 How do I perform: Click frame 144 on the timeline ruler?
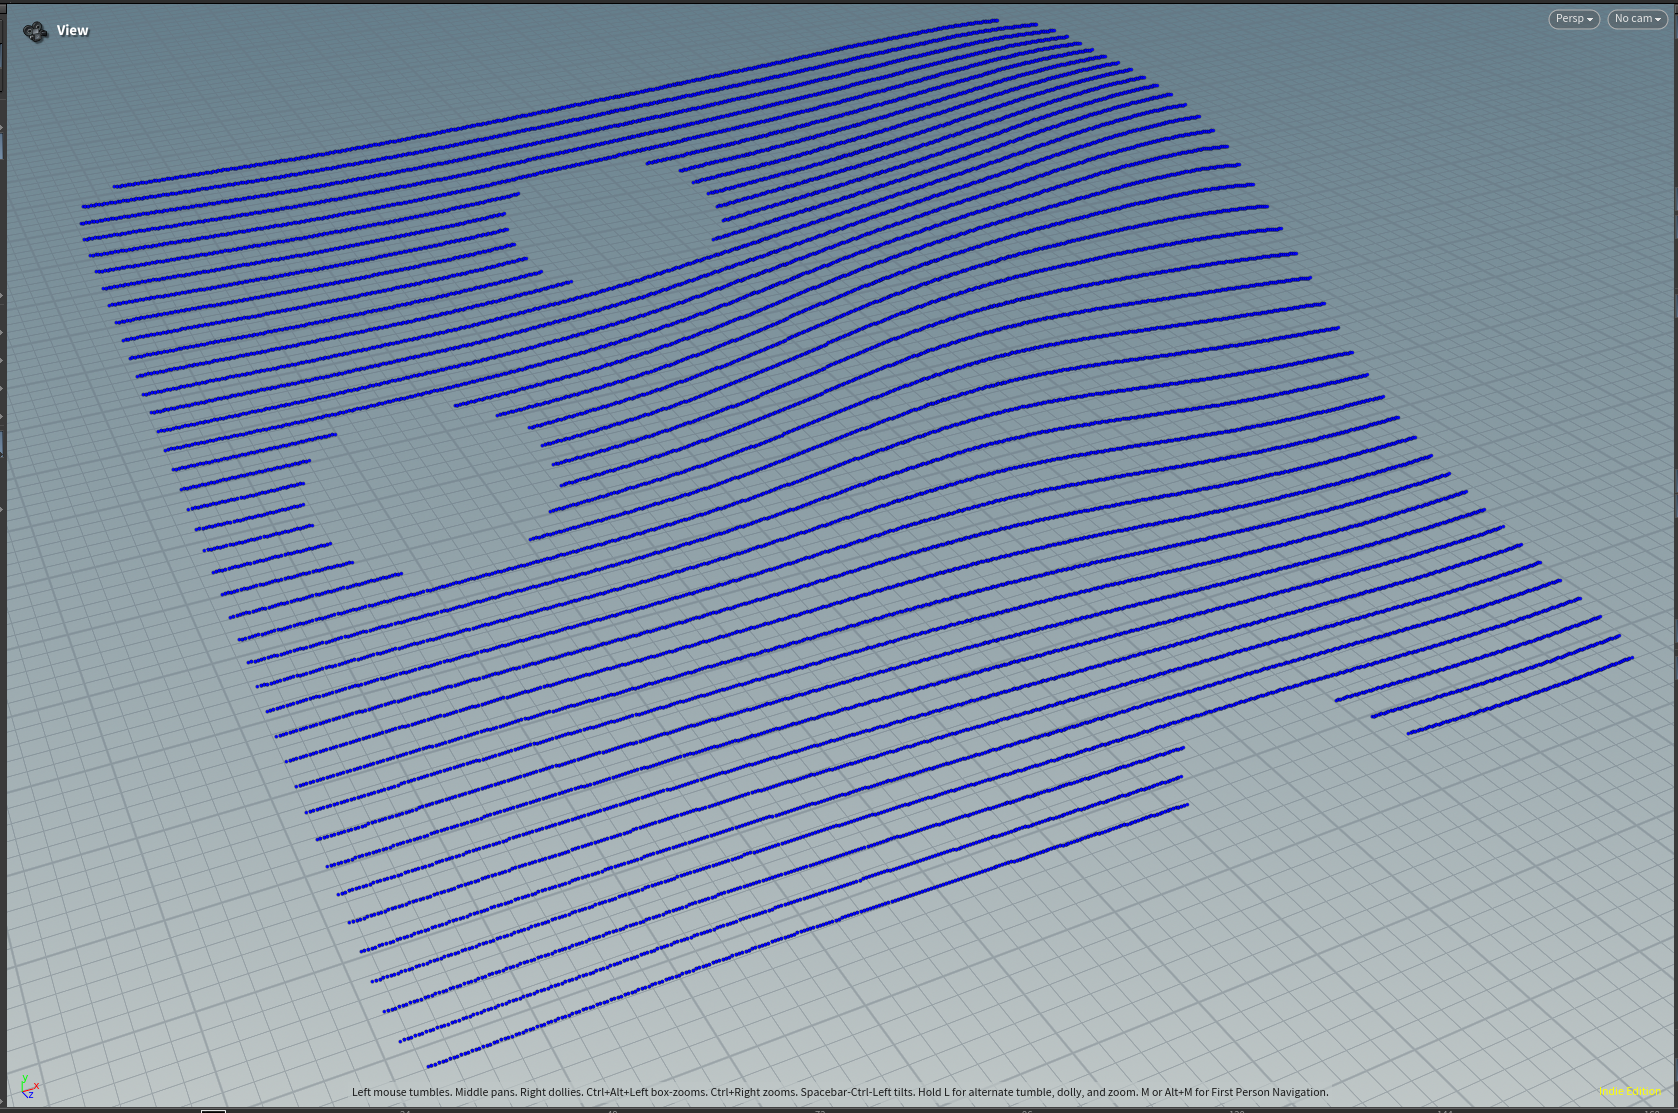click(x=1444, y=1110)
